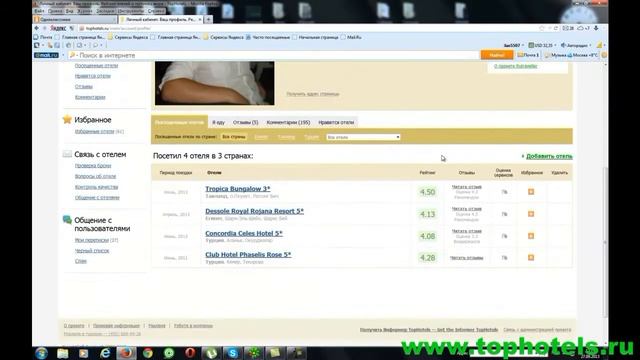Switch to the Я еду tab
Image resolution: width=640 pixels, height=360 pixels.
coord(218,122)
